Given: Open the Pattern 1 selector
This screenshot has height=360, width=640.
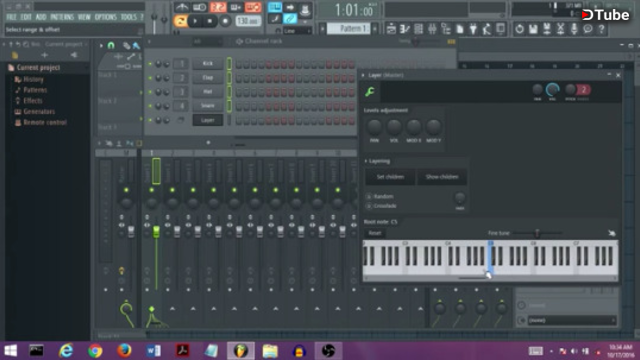Looking at the screenshot, I should coord(348,29).
